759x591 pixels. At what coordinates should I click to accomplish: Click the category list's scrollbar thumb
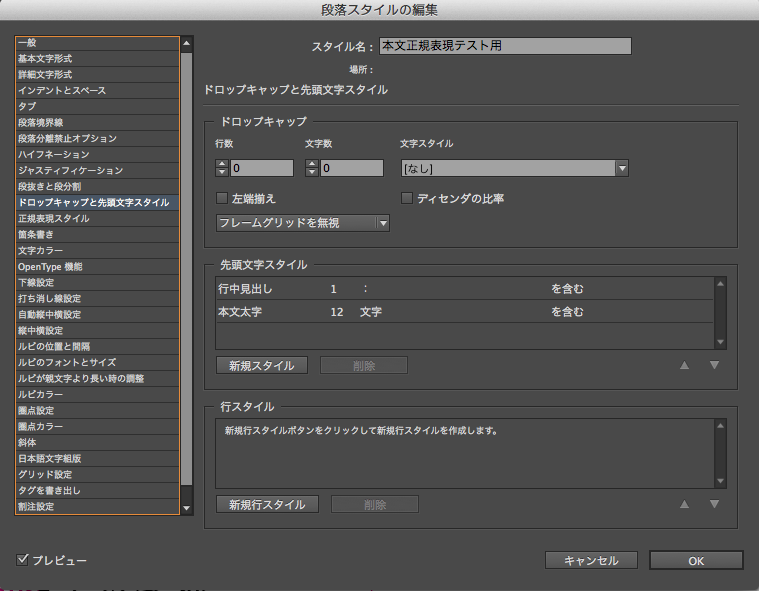pyautogui.click(x=186, y=269)
